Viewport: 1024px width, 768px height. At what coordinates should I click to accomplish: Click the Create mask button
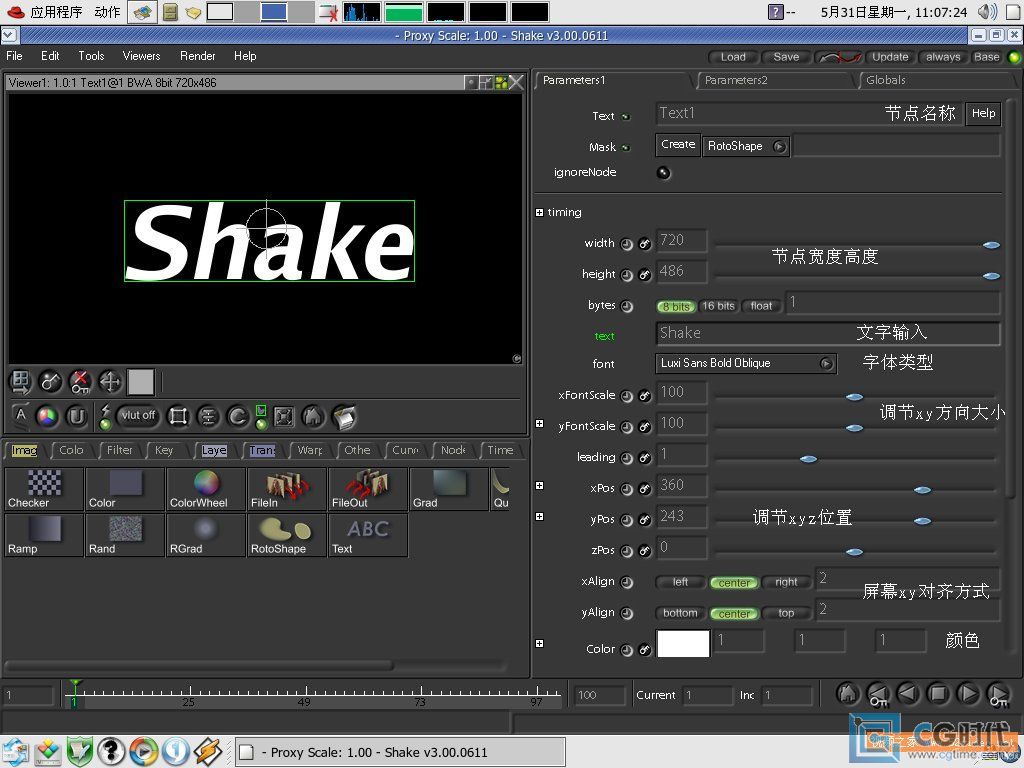point(678,145)
